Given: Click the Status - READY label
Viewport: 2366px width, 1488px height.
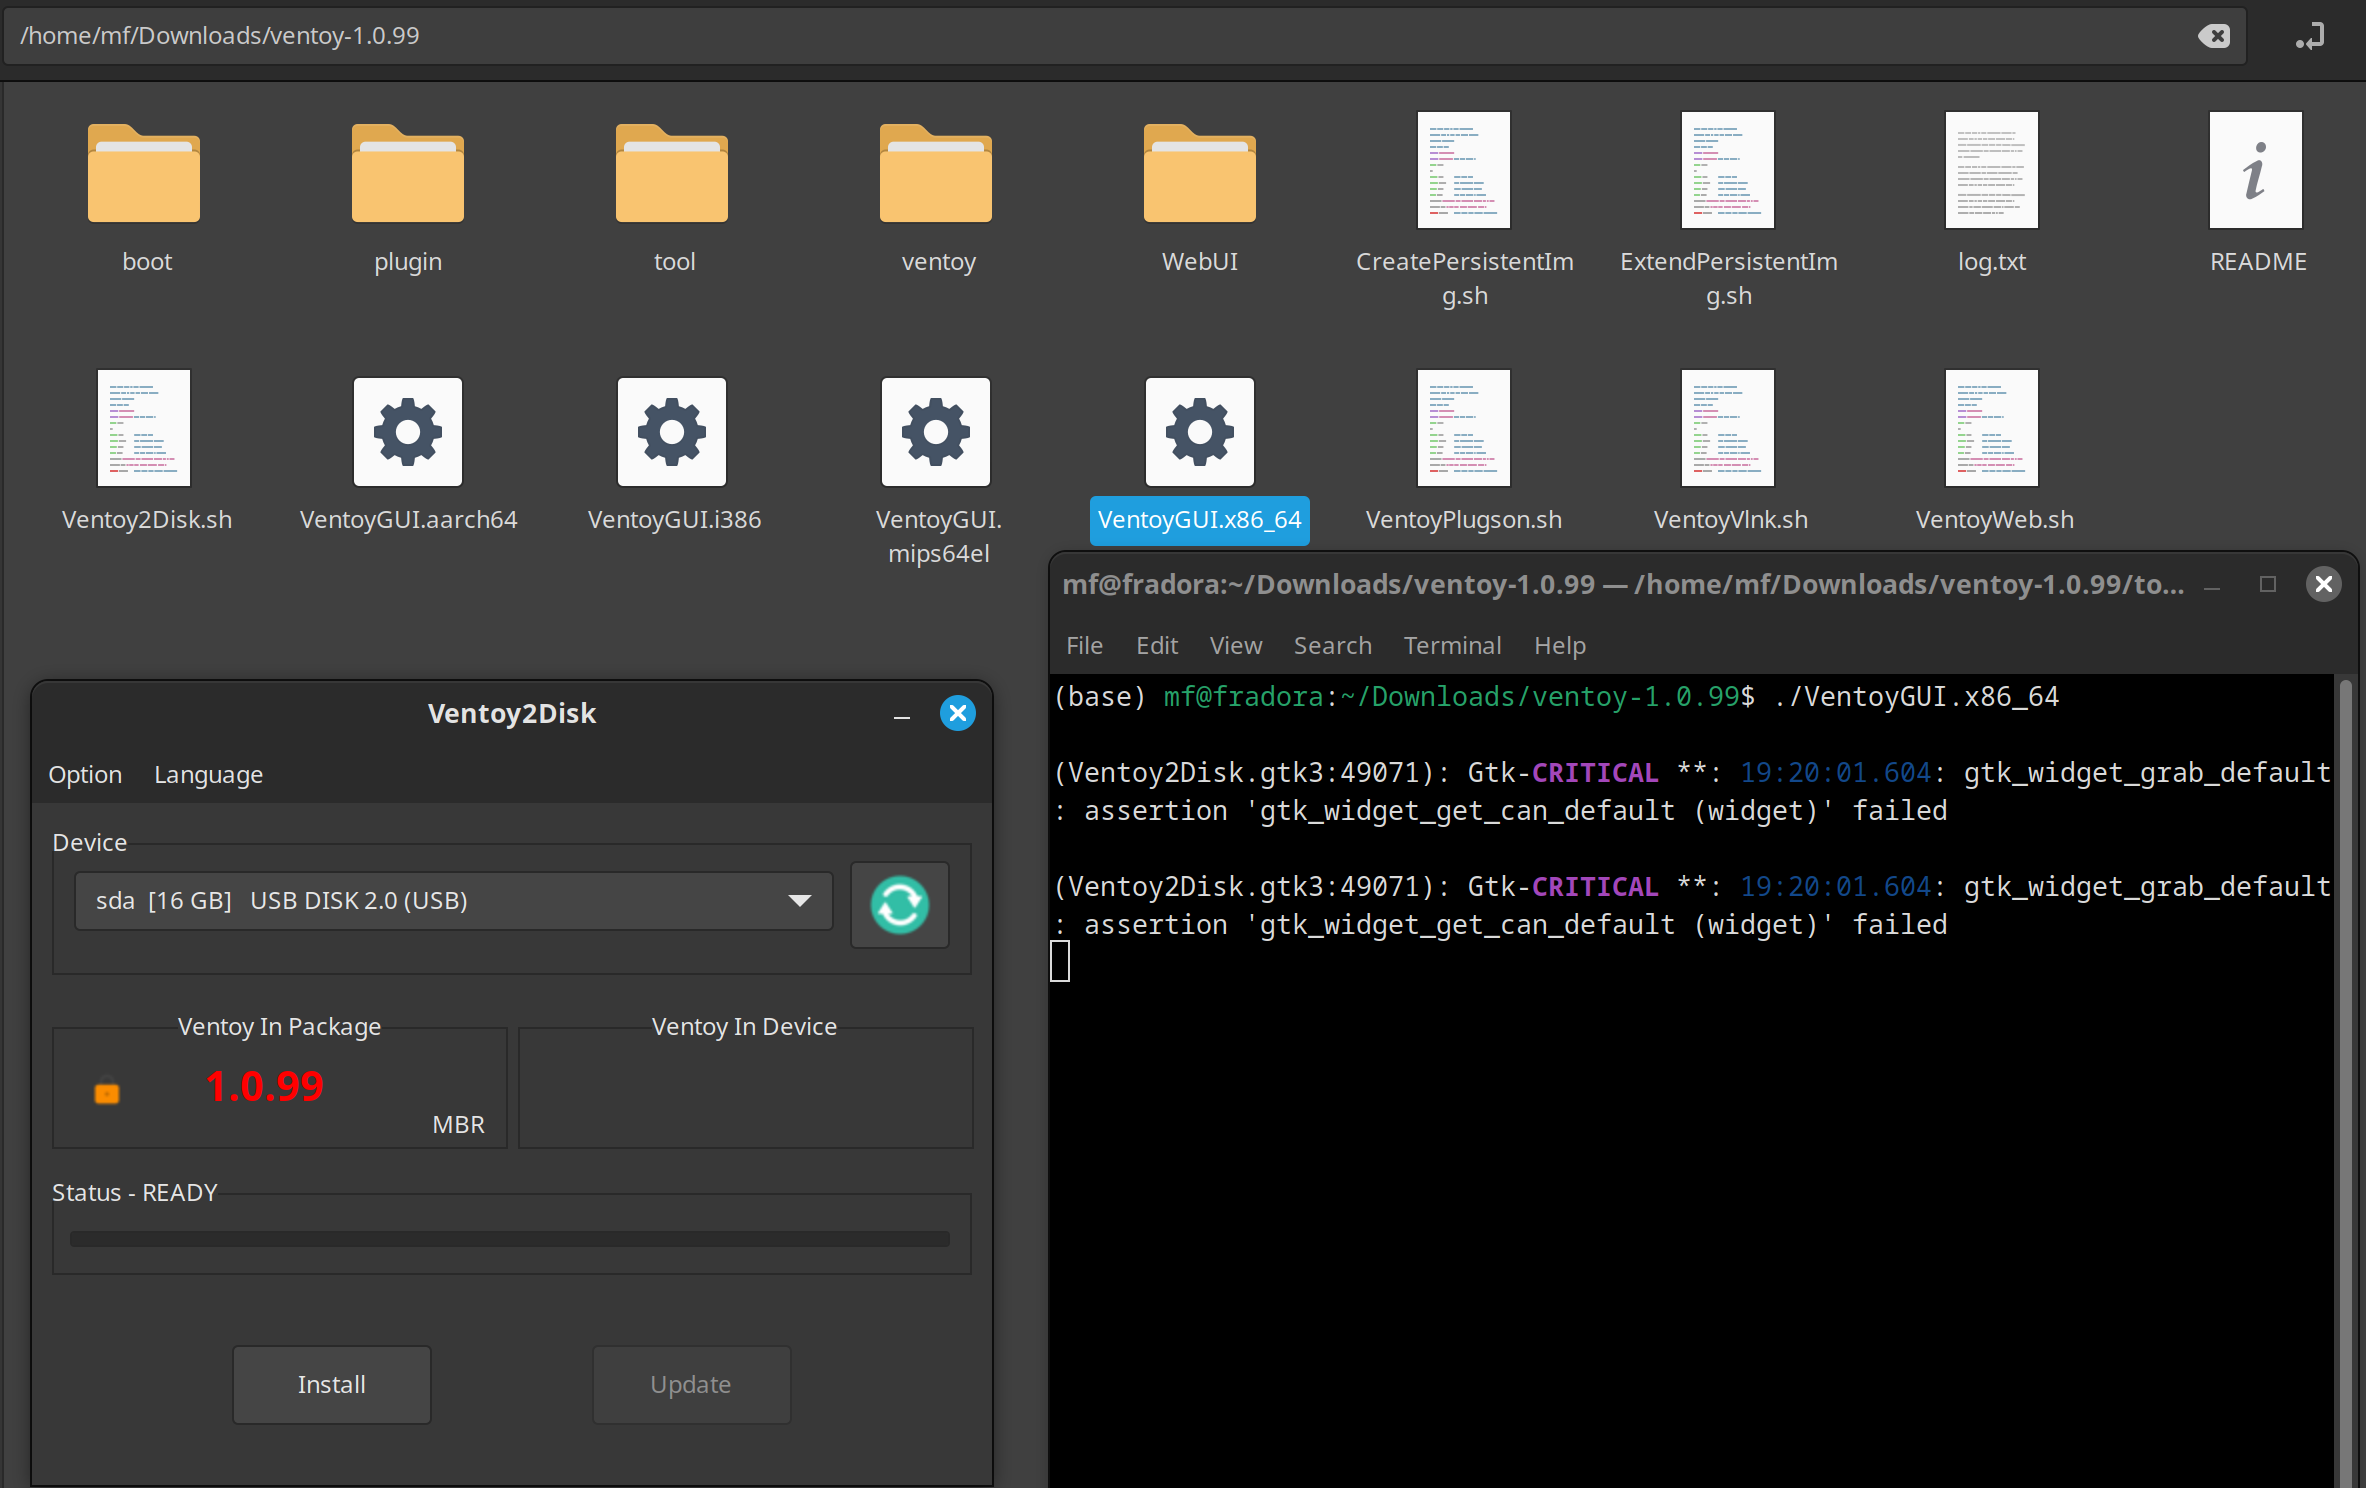Looking at the screenshot, I should (135, 1192).
